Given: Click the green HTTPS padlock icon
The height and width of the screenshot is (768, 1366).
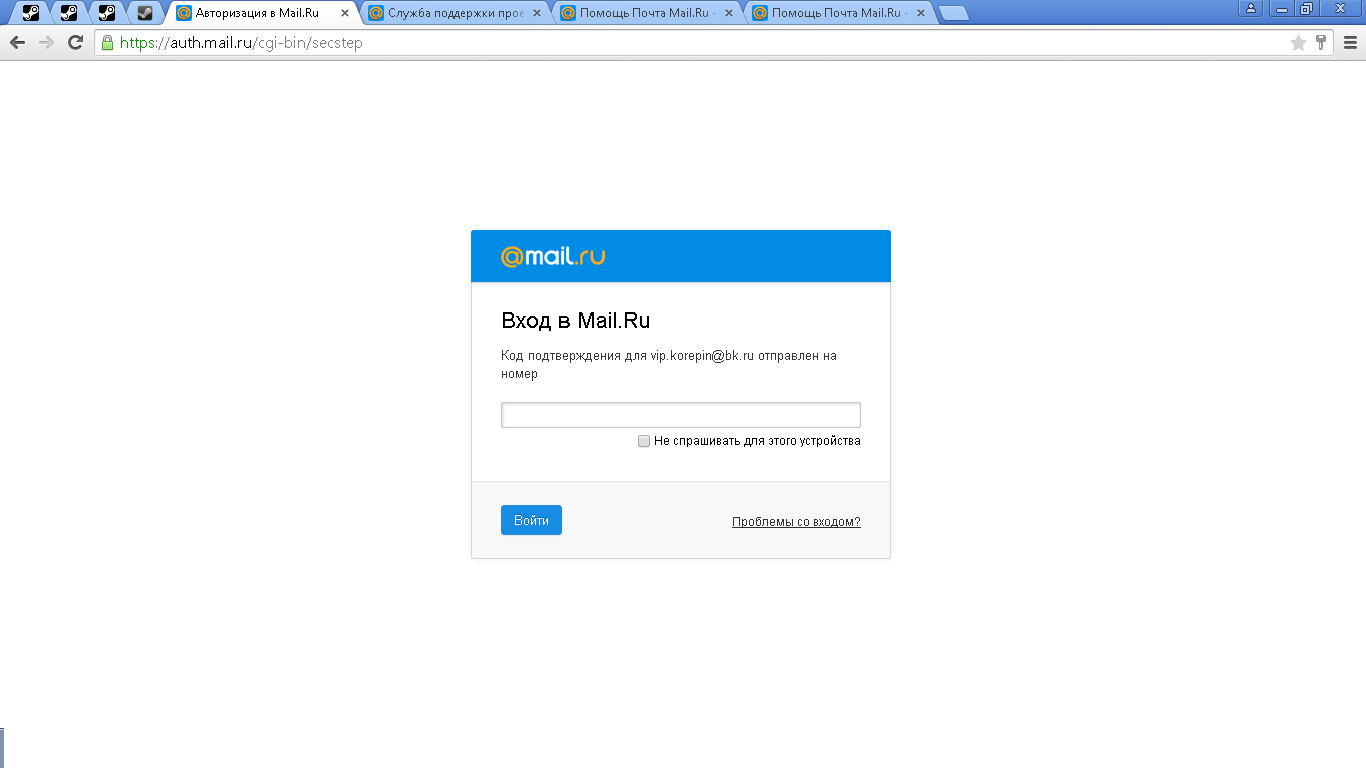Looking at the screenshot, I should 107,42.
